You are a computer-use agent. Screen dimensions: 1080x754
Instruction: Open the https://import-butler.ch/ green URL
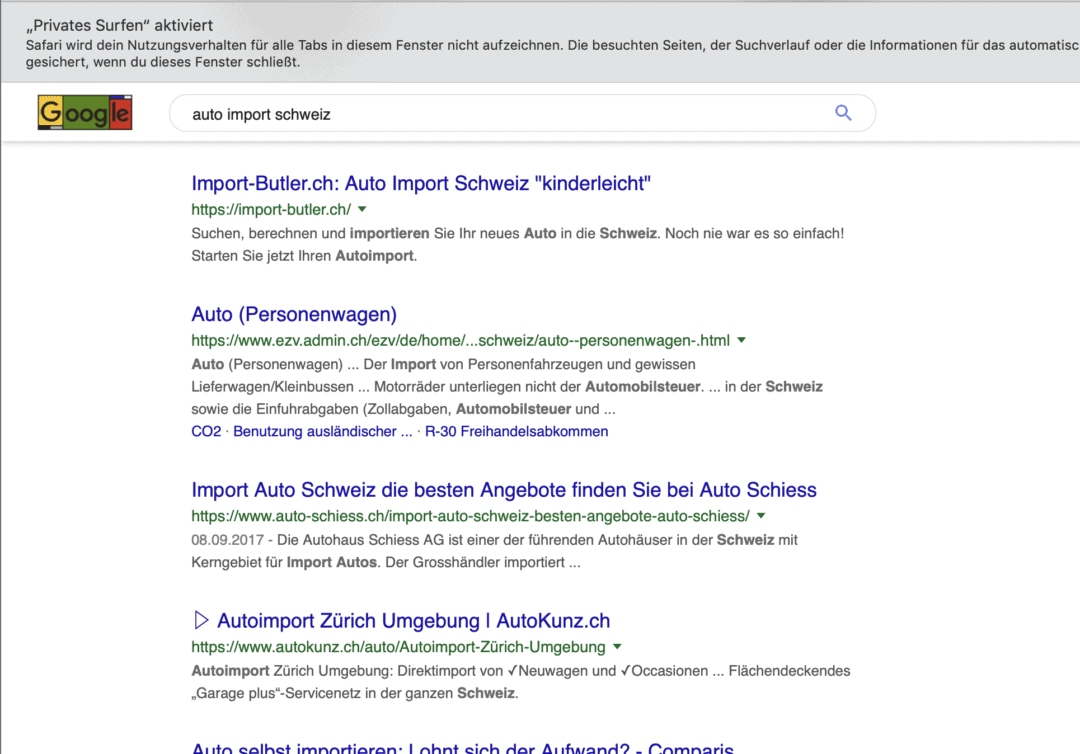pos(270,210)
